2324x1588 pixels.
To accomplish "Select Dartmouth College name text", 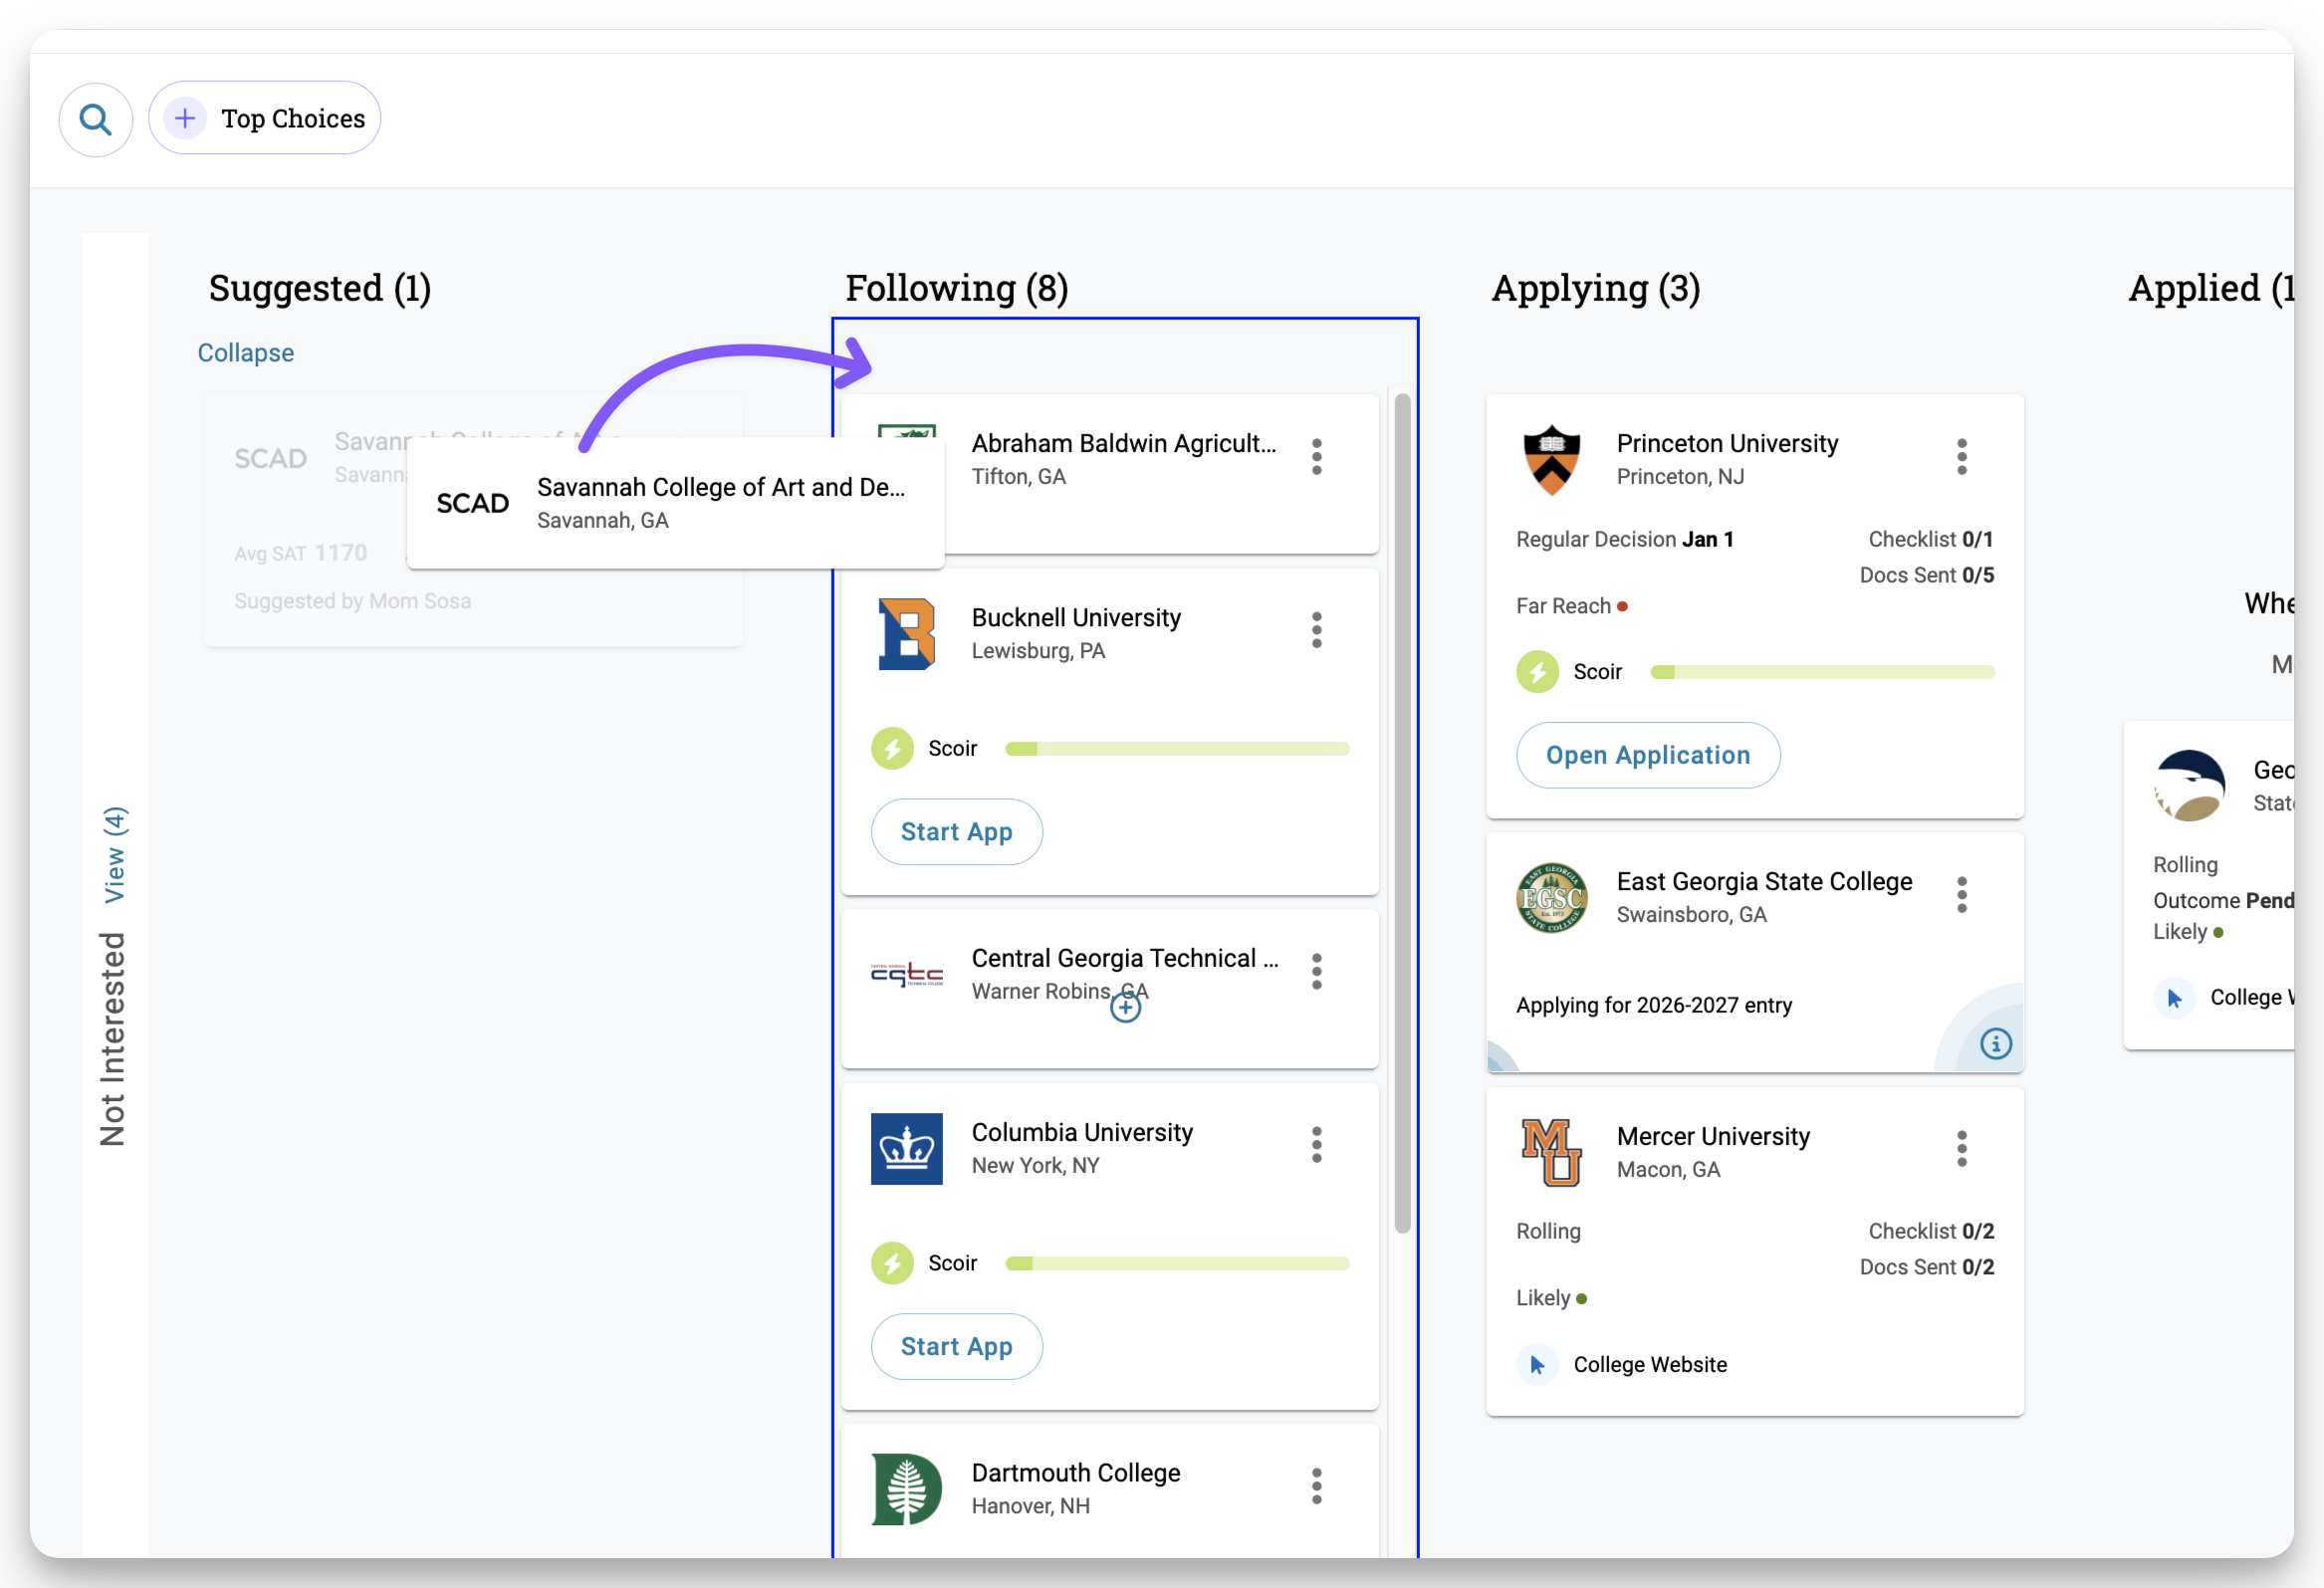I will (1076, 1473).
